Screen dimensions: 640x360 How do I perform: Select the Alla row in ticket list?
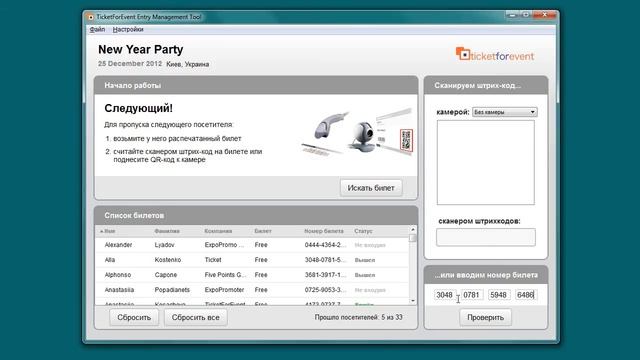[251, 260]
